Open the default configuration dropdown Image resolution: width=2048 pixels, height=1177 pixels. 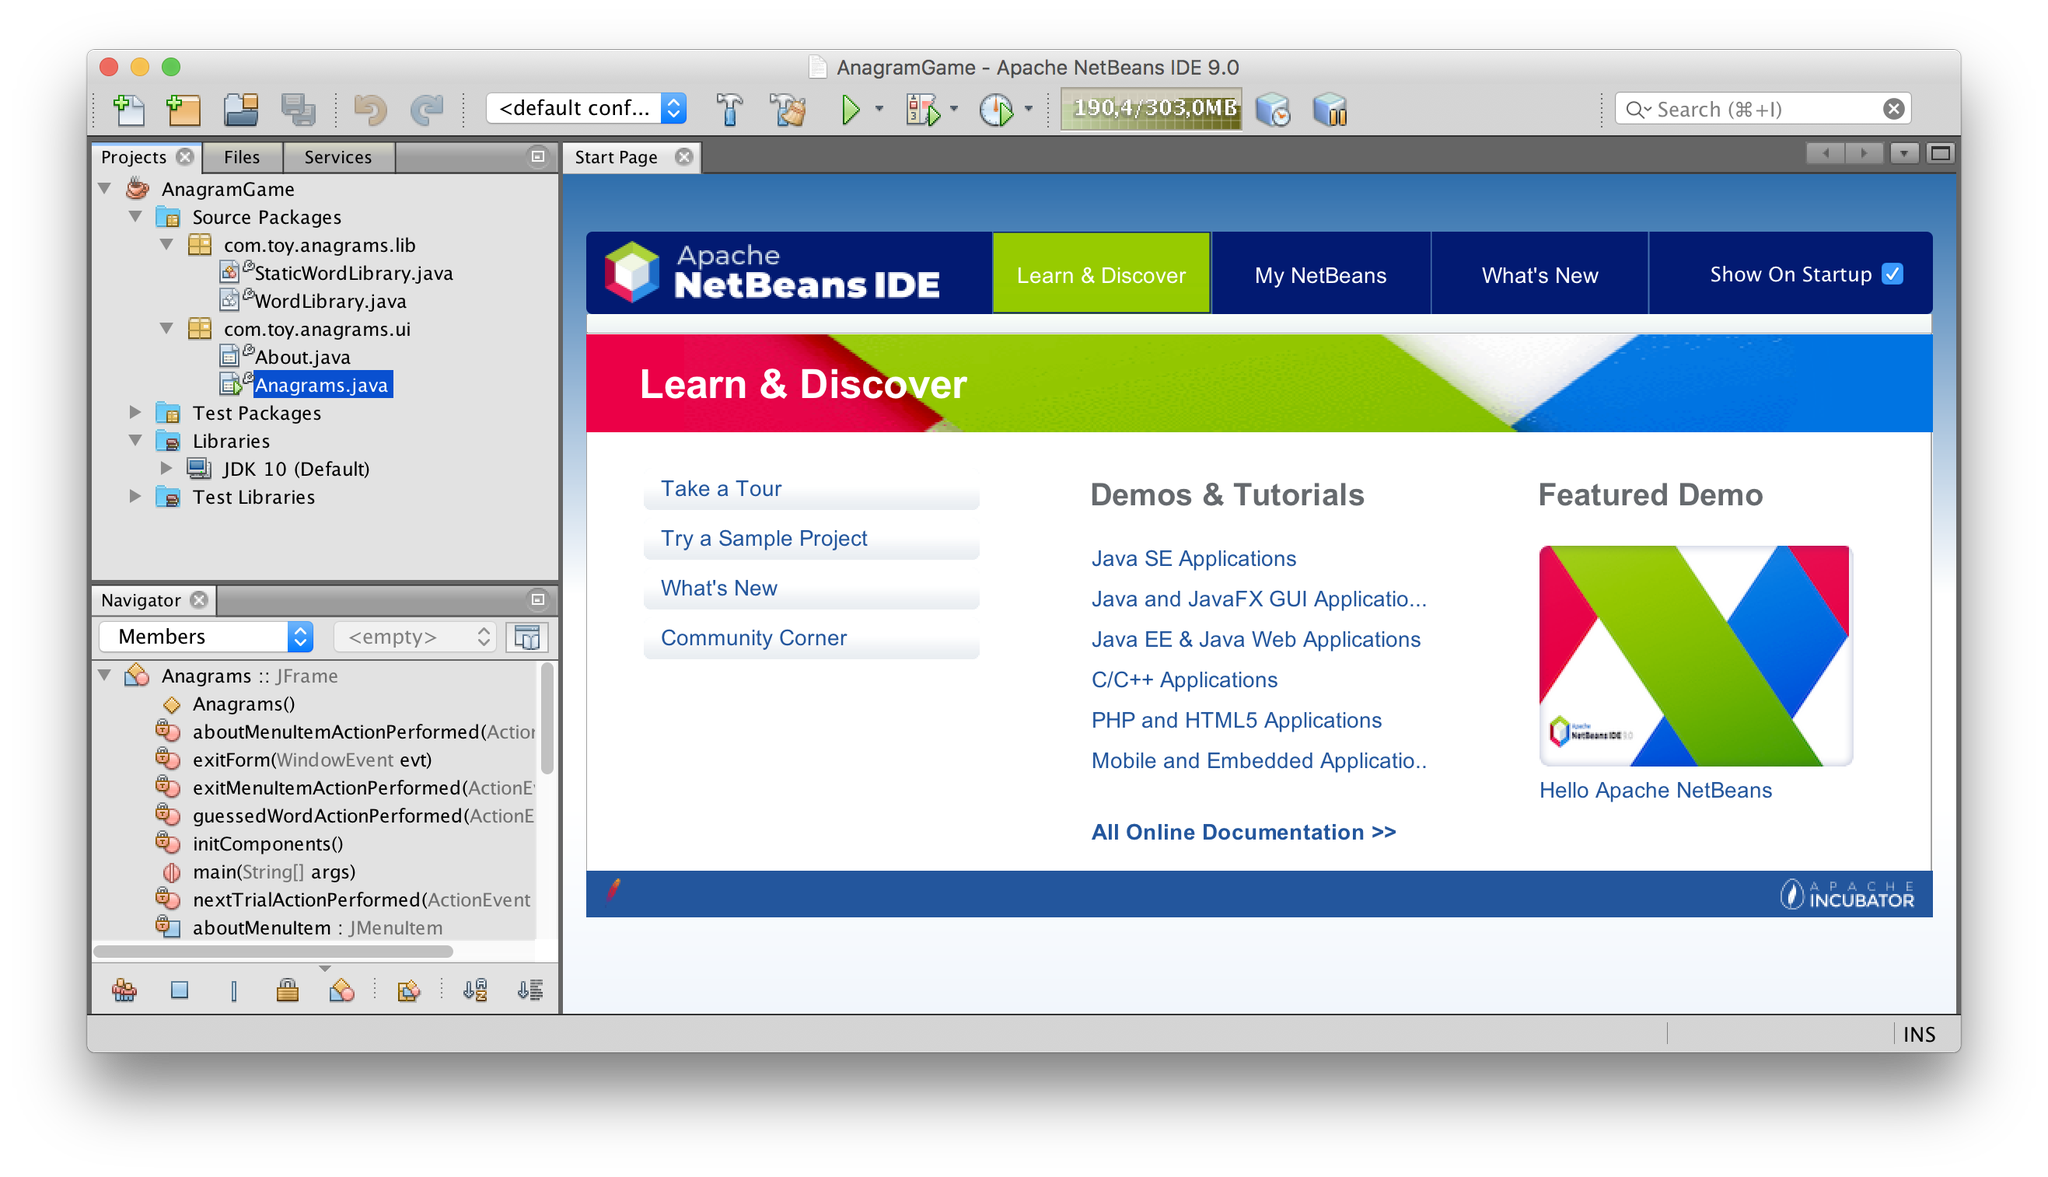(675, 108)
